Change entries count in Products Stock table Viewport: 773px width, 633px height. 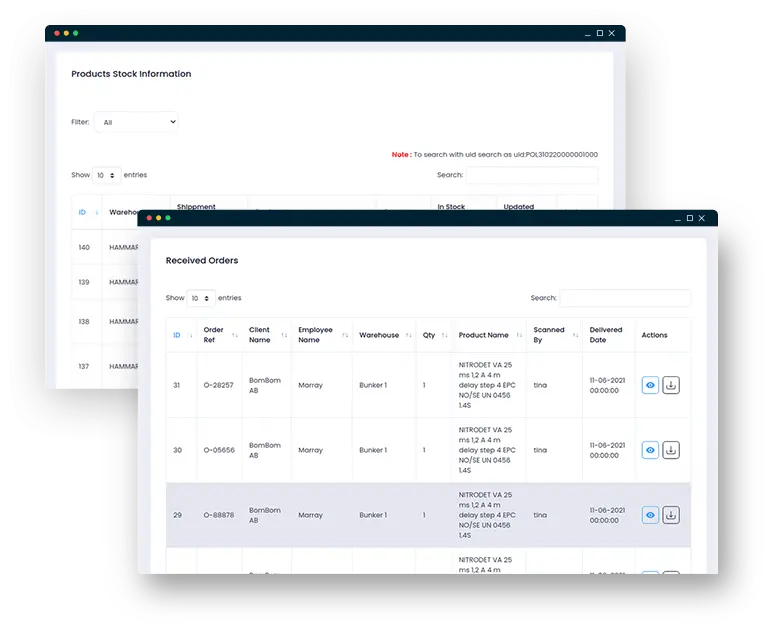(107, 175)
